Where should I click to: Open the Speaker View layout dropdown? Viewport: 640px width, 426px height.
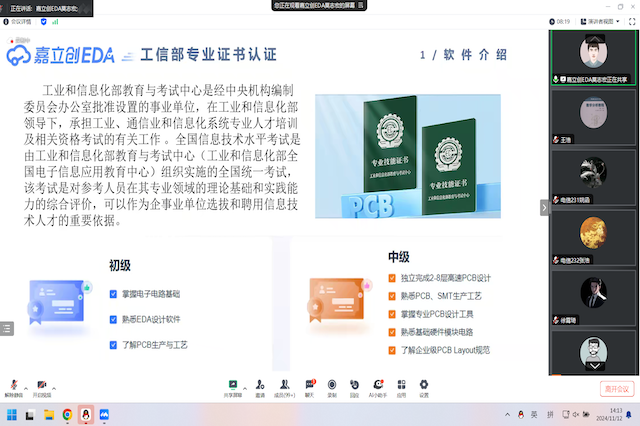pos(600,20)
